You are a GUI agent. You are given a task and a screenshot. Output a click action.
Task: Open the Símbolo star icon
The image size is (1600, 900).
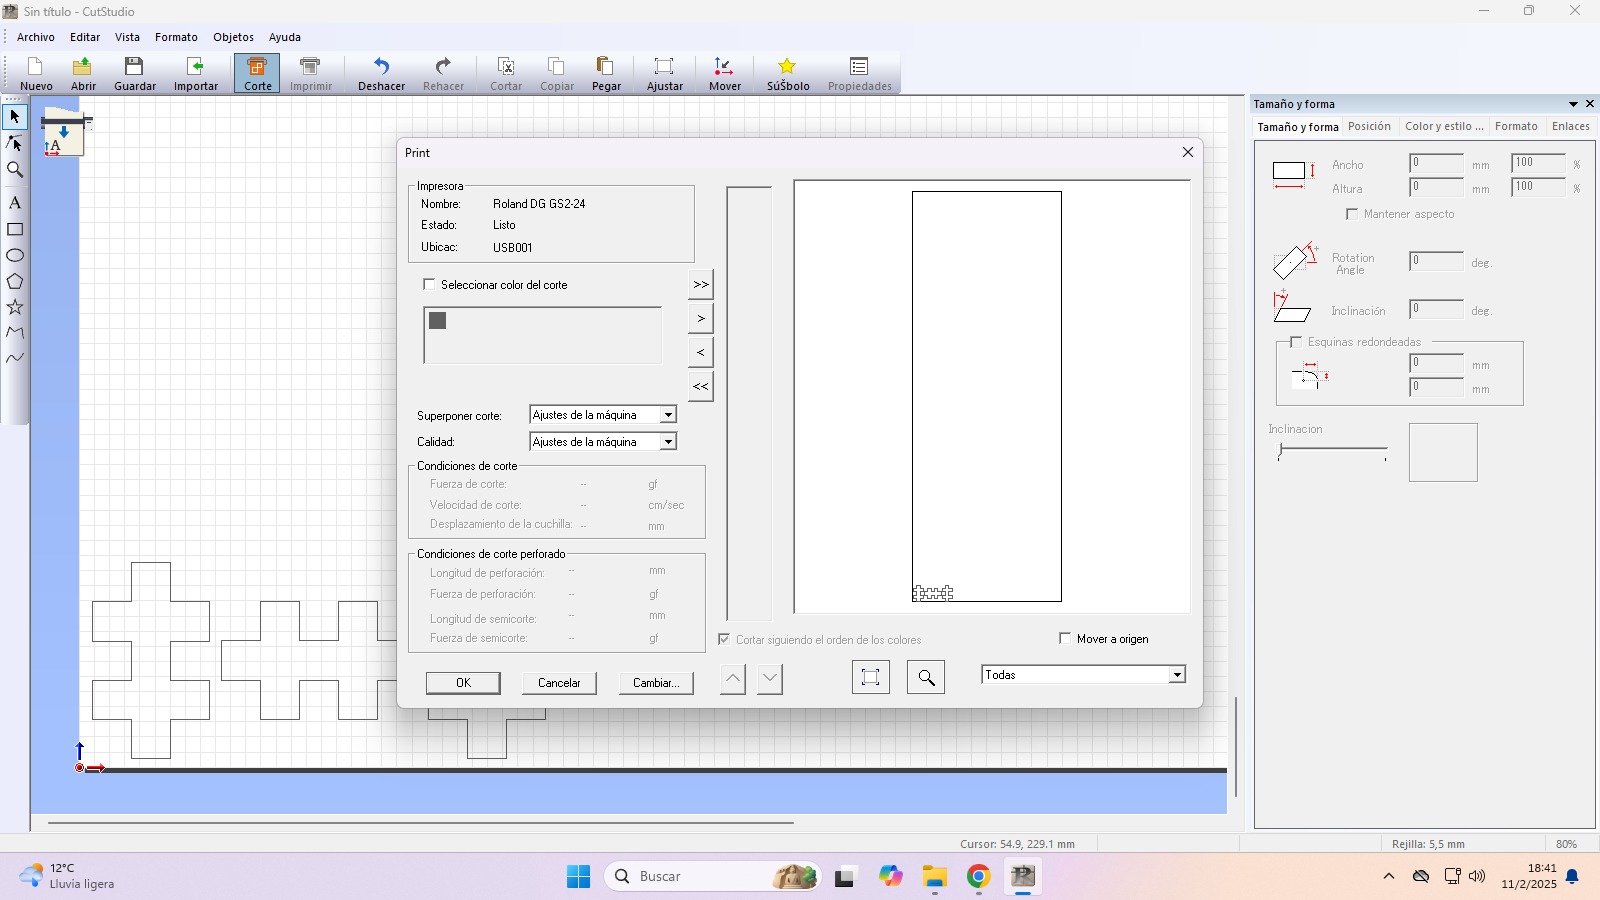coord(788,73)
